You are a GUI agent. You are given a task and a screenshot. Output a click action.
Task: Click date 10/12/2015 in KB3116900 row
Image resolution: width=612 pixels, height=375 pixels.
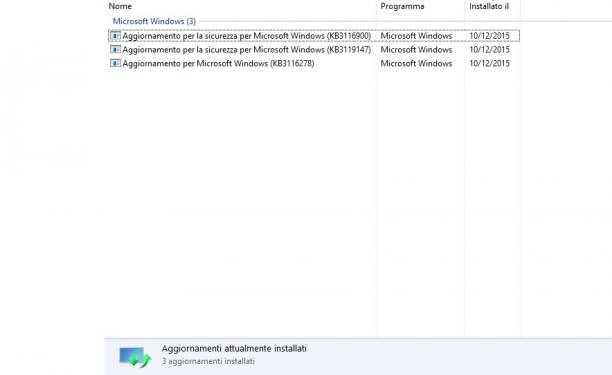tap(489, 36)
